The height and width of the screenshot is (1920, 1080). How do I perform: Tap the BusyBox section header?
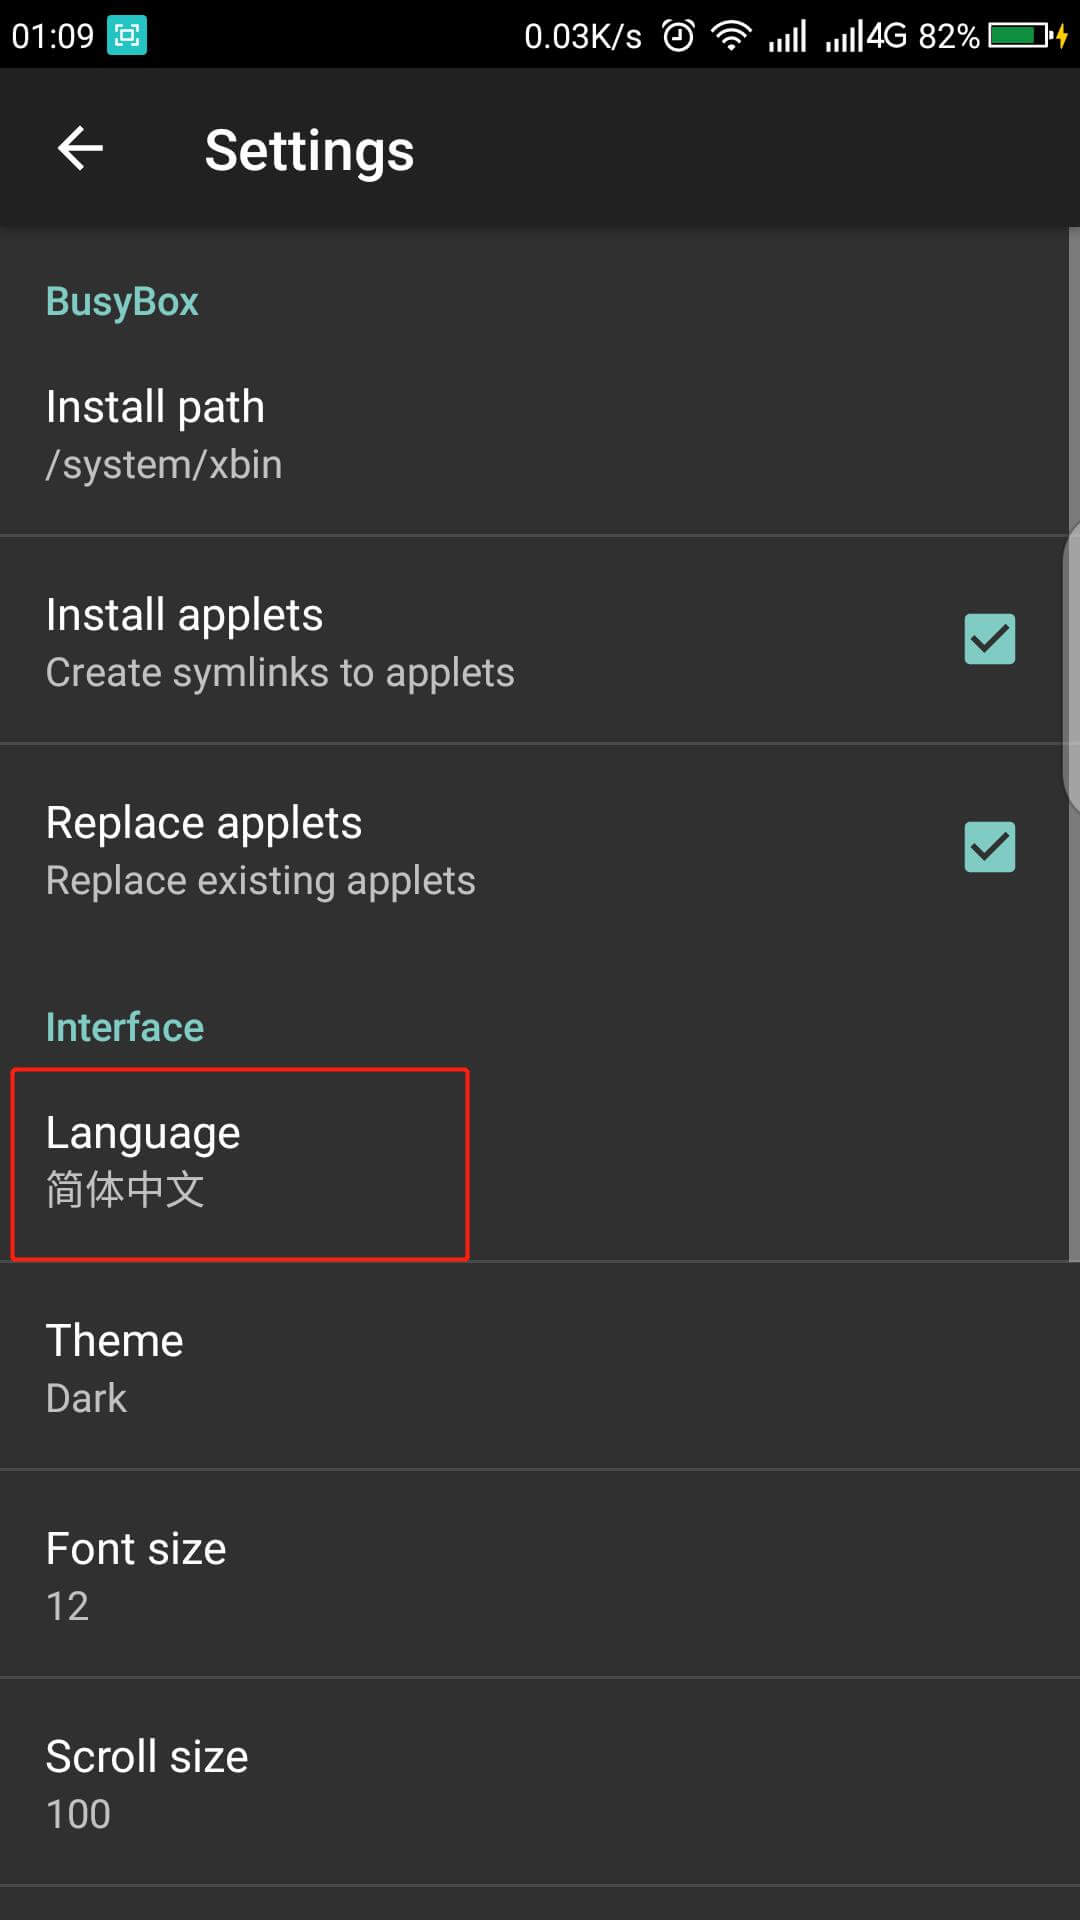click(x=122, y=302)
